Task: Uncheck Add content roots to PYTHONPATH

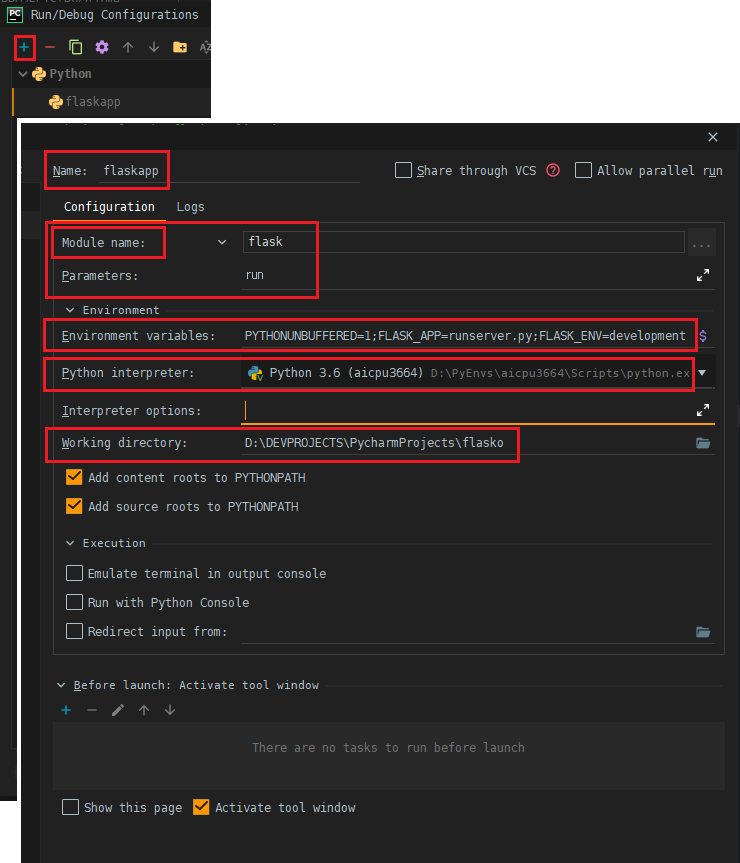Action: (74, 477)
